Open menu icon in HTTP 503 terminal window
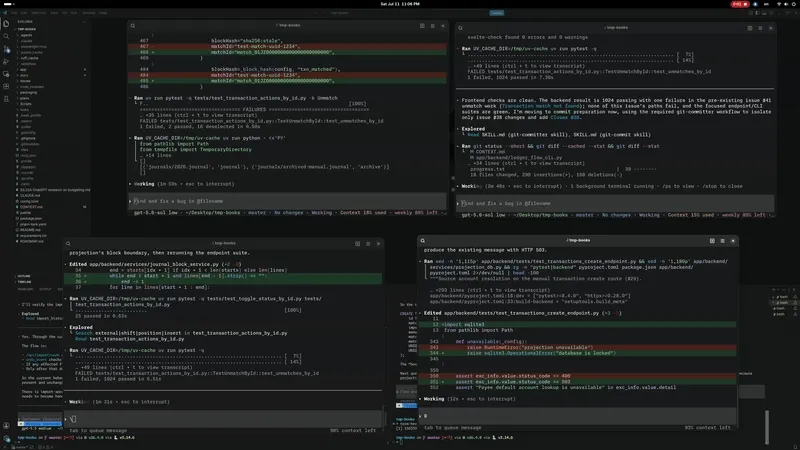 click(x=722, y=240)
